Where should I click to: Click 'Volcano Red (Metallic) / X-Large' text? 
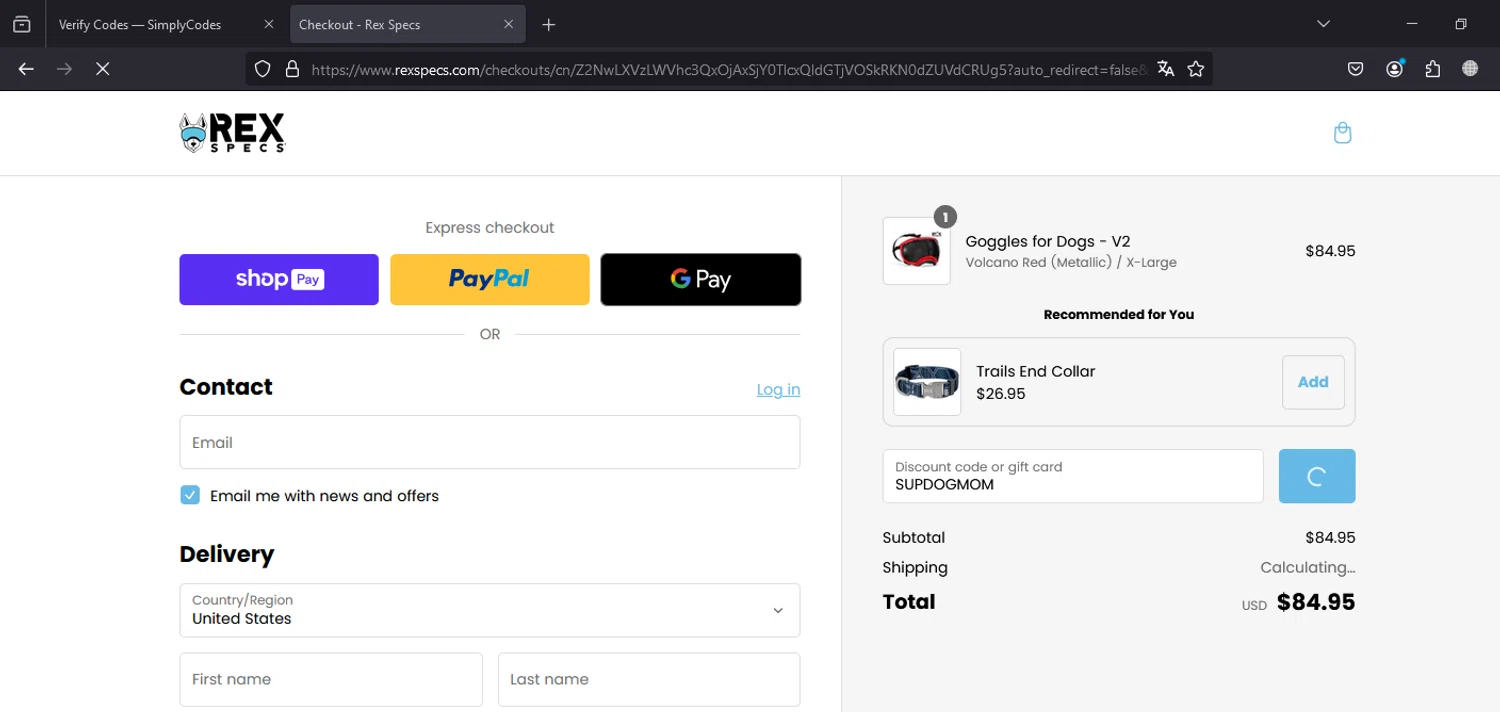1071,263
